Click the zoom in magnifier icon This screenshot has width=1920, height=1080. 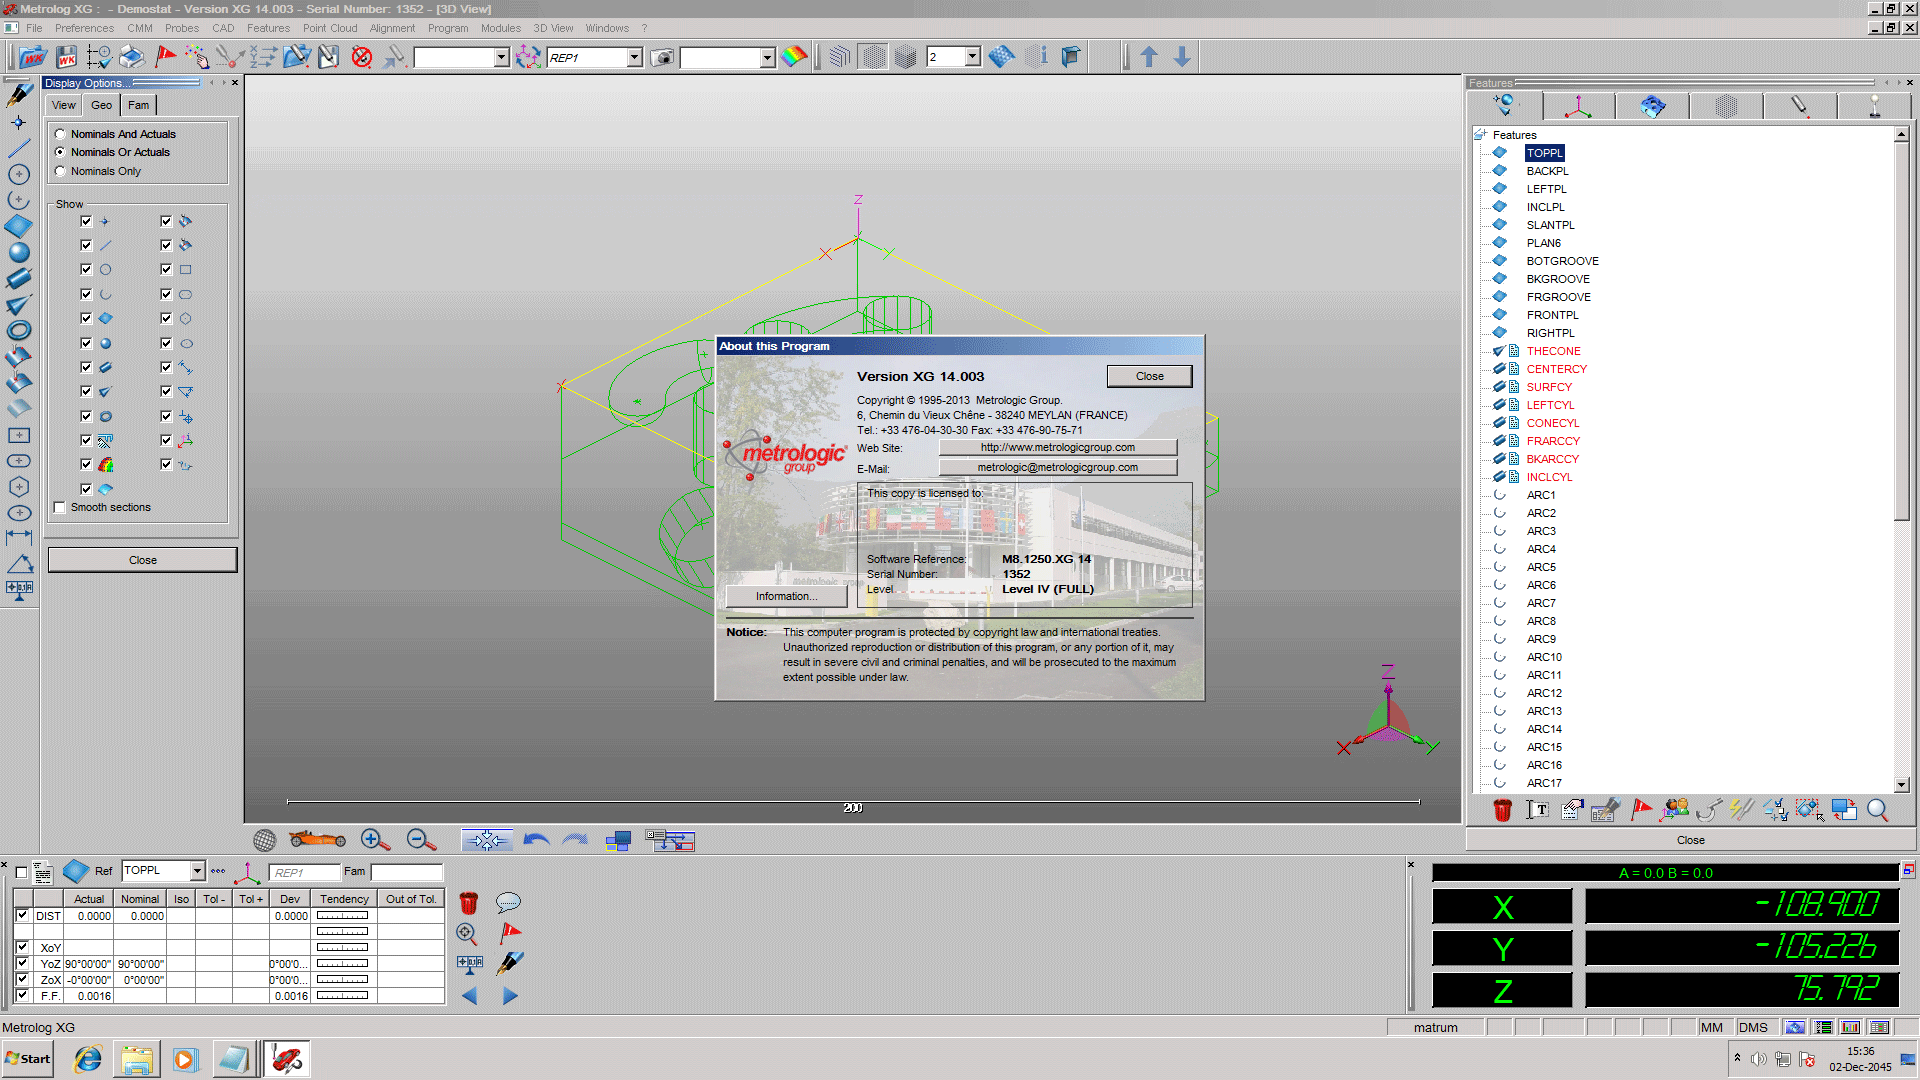(x=375, y=840)
